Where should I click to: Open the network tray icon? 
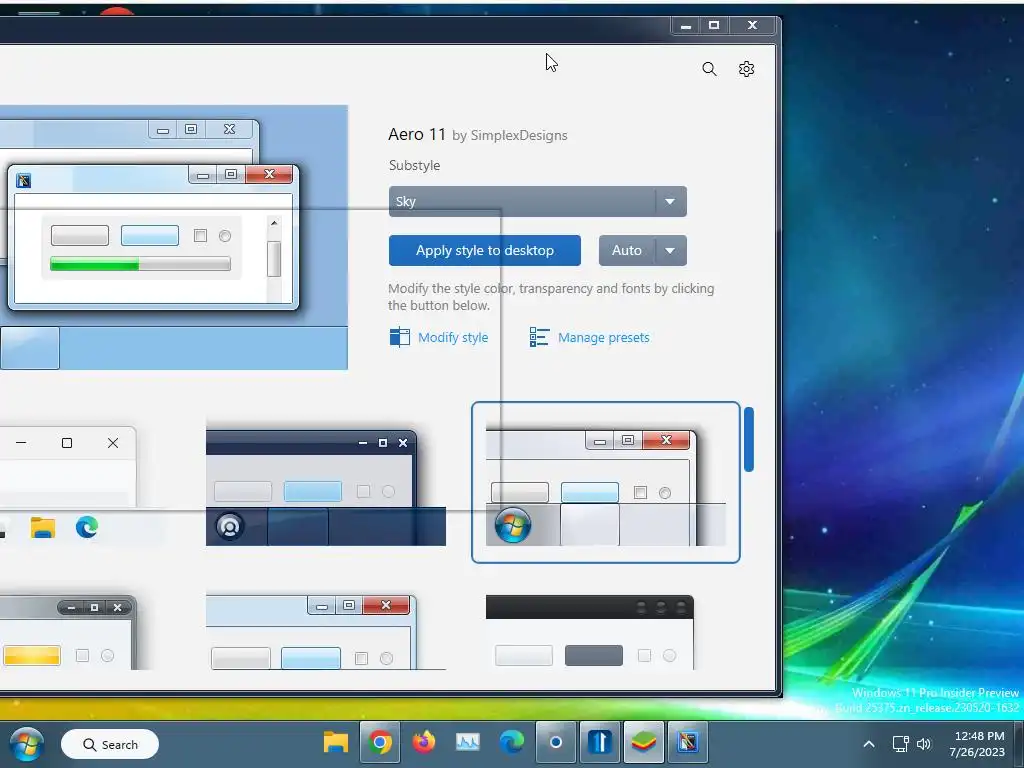pos(901,744)
